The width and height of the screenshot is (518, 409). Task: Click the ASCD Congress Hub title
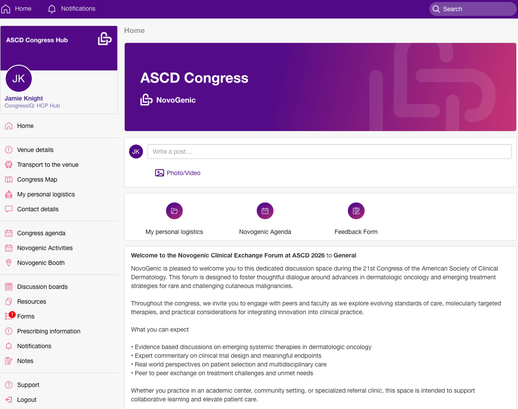37,40
